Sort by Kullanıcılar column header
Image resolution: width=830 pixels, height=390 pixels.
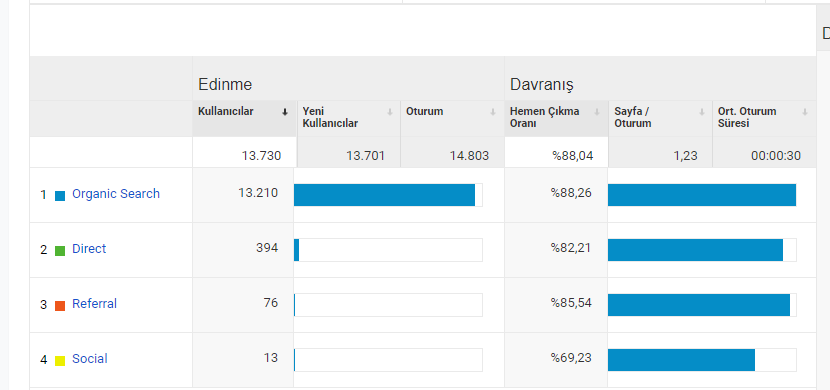point(245,119)
